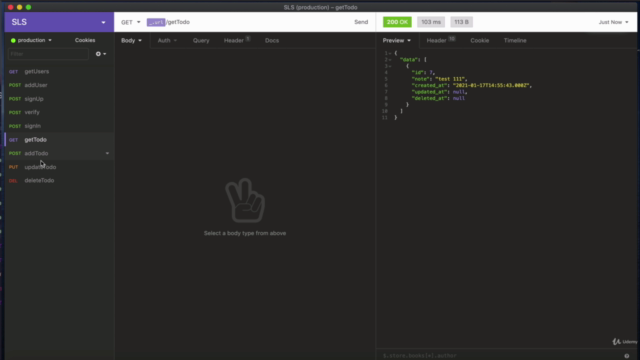Open the Preview mode dropdown
Image resolution: width=640 pixels, height=360 pixels.
click(397, 40)
